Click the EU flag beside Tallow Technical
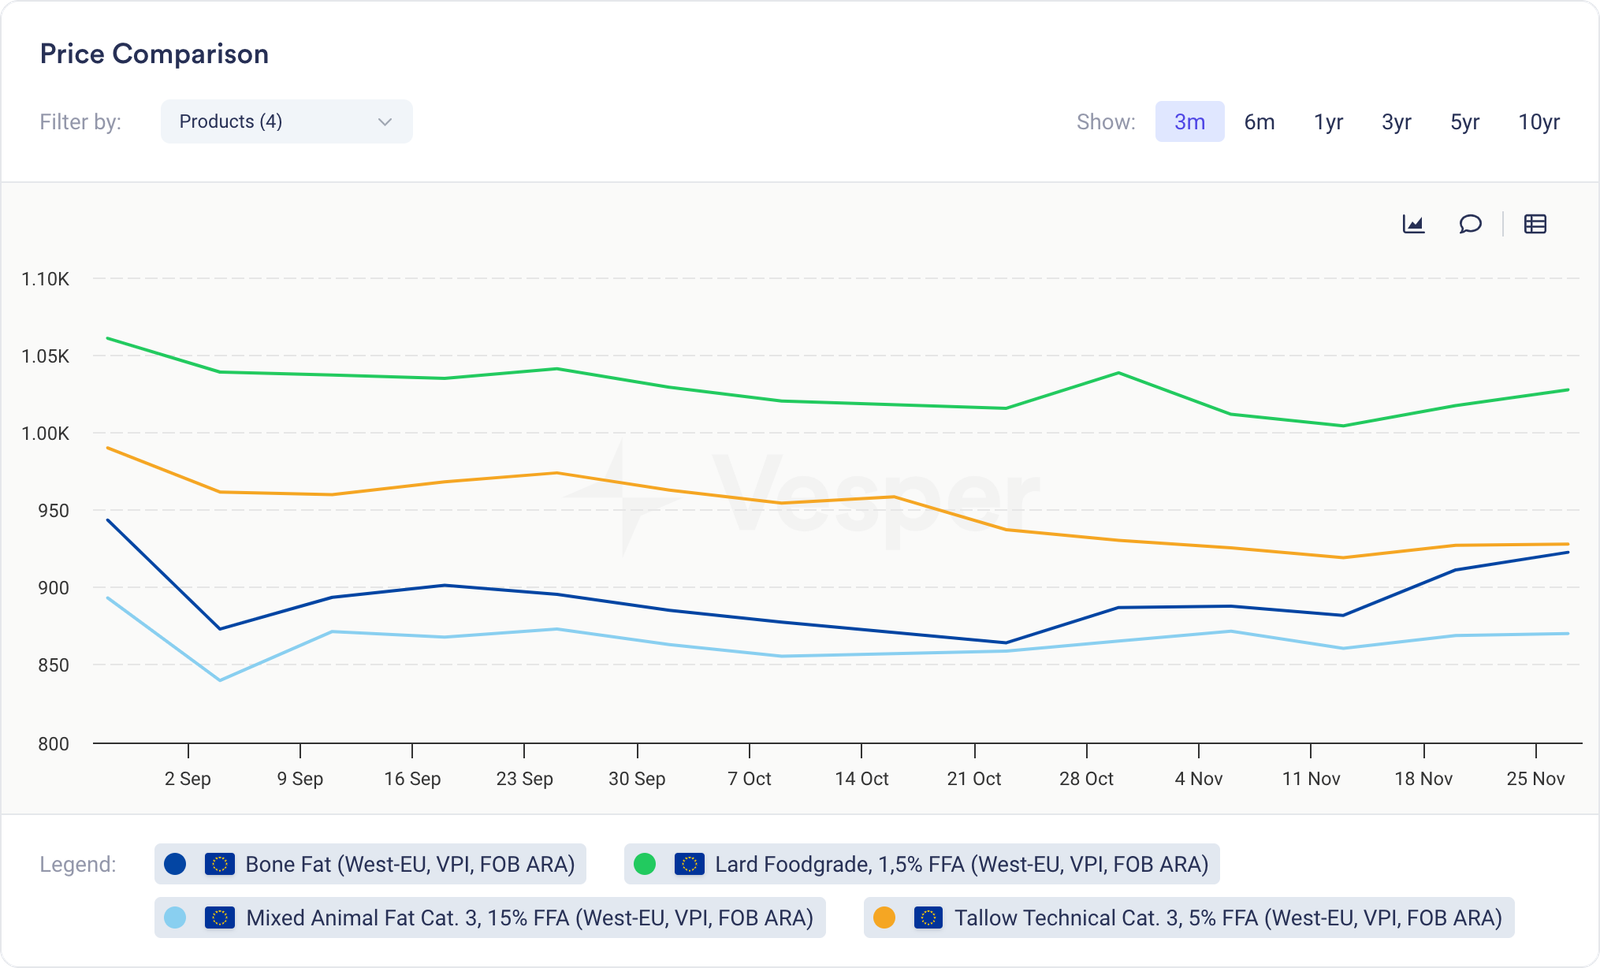The image size is (1600, 968). click(928, 918)
